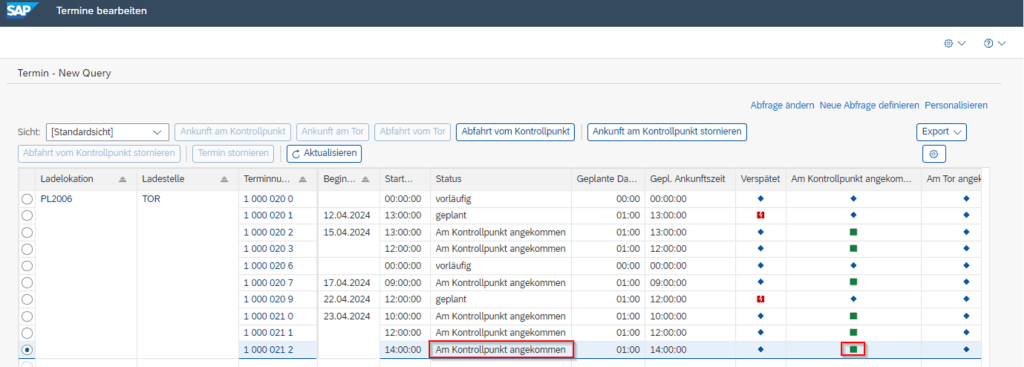Open the Abfrage ändern link
The image size is (1024, 367).
click(x=782, y=104)
